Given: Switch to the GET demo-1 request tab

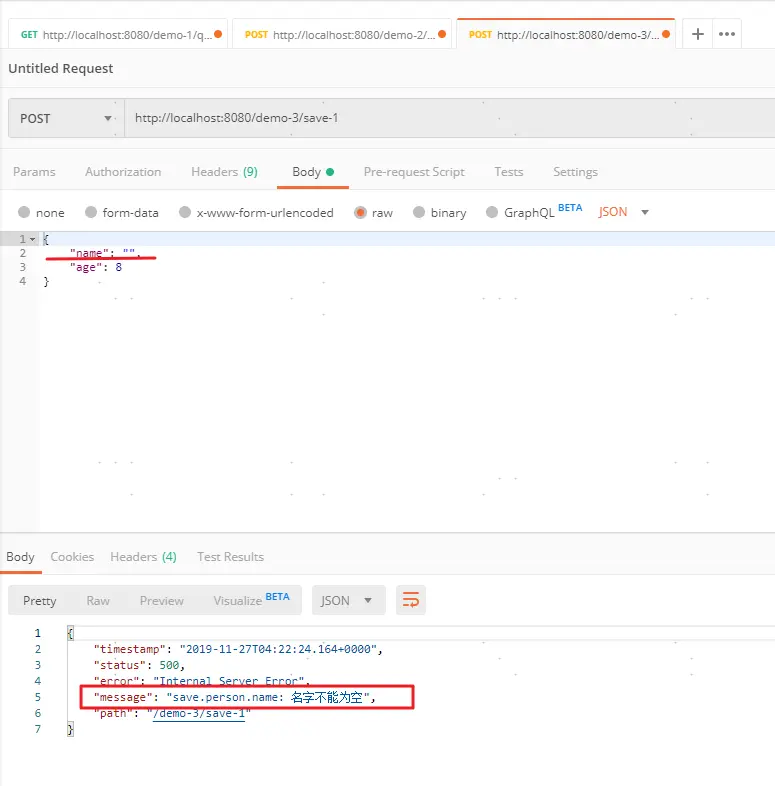Looking at the screenshot, I should pyautogui.click(x=118, y=34).
